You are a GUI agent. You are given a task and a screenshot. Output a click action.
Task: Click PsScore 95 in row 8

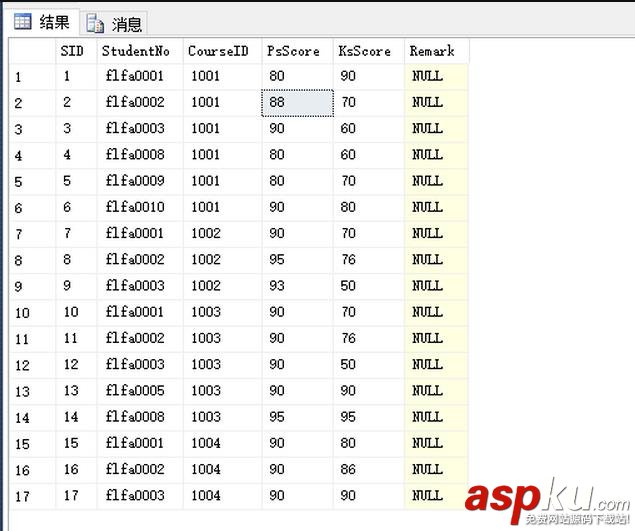[298, 260]
